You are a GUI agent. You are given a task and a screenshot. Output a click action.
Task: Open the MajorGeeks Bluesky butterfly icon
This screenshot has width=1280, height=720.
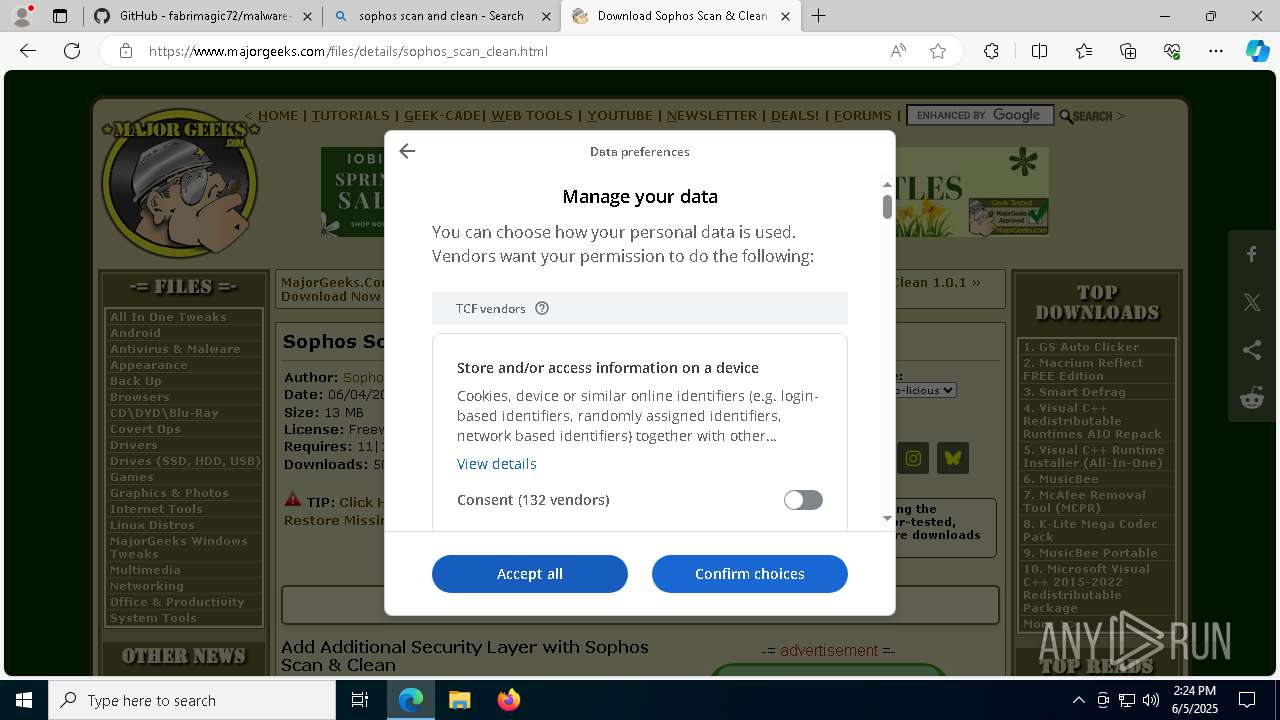(953, 458)
